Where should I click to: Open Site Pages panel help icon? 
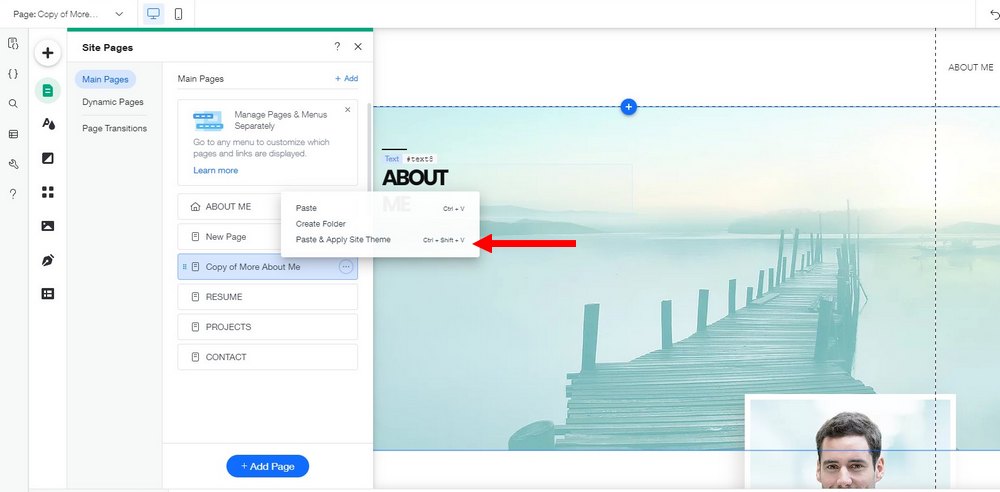click(x=337, y=47)
